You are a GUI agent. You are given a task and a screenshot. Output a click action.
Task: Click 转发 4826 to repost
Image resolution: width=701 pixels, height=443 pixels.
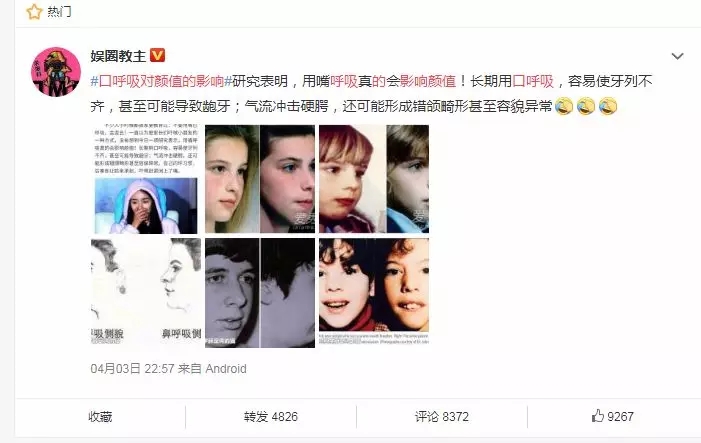coord(271,417)
